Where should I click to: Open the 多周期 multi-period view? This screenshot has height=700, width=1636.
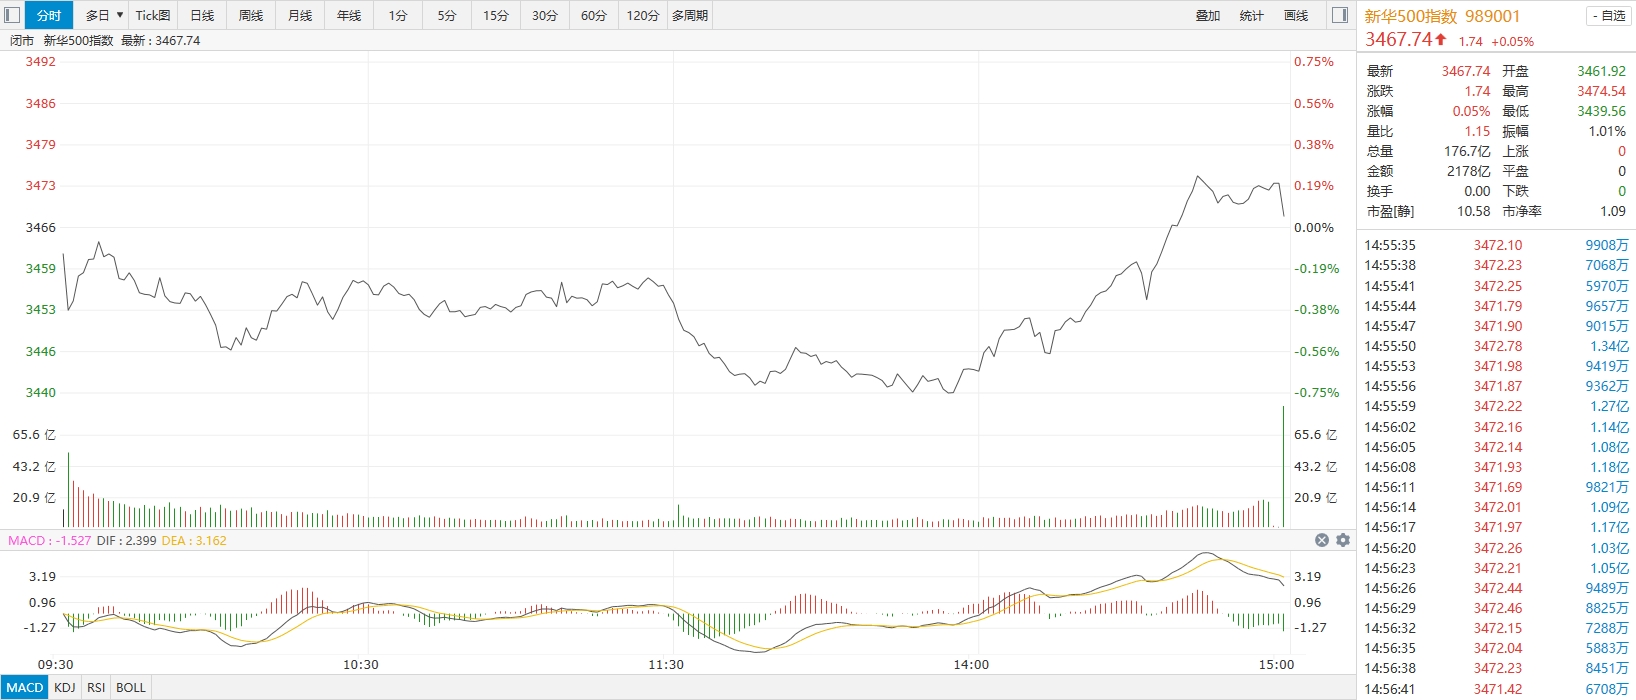pyautogui.click(x=690, y=15)
